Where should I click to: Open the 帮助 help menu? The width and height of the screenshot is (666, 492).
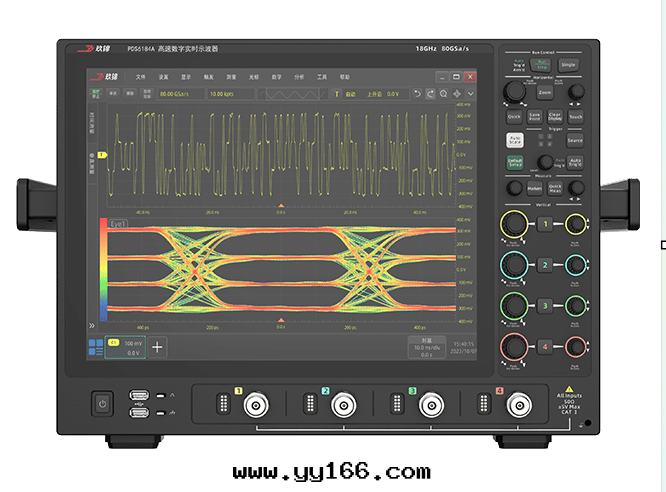pos(345,77)
